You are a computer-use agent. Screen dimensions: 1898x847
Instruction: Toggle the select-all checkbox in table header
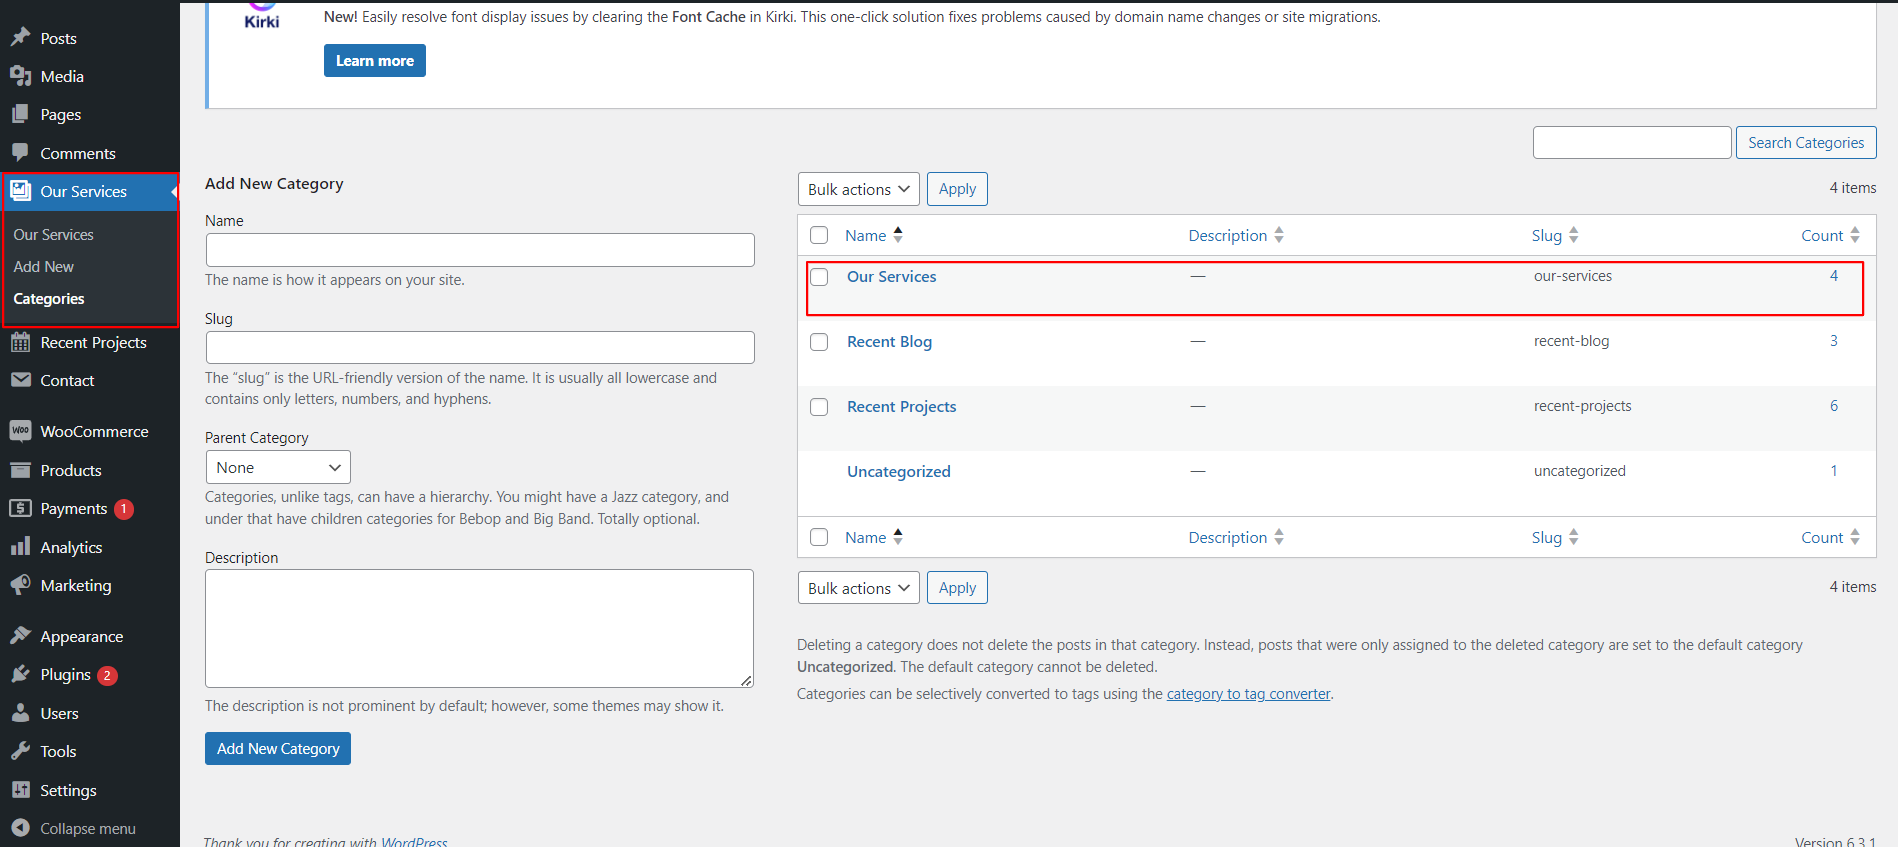[x=819, y=235]
